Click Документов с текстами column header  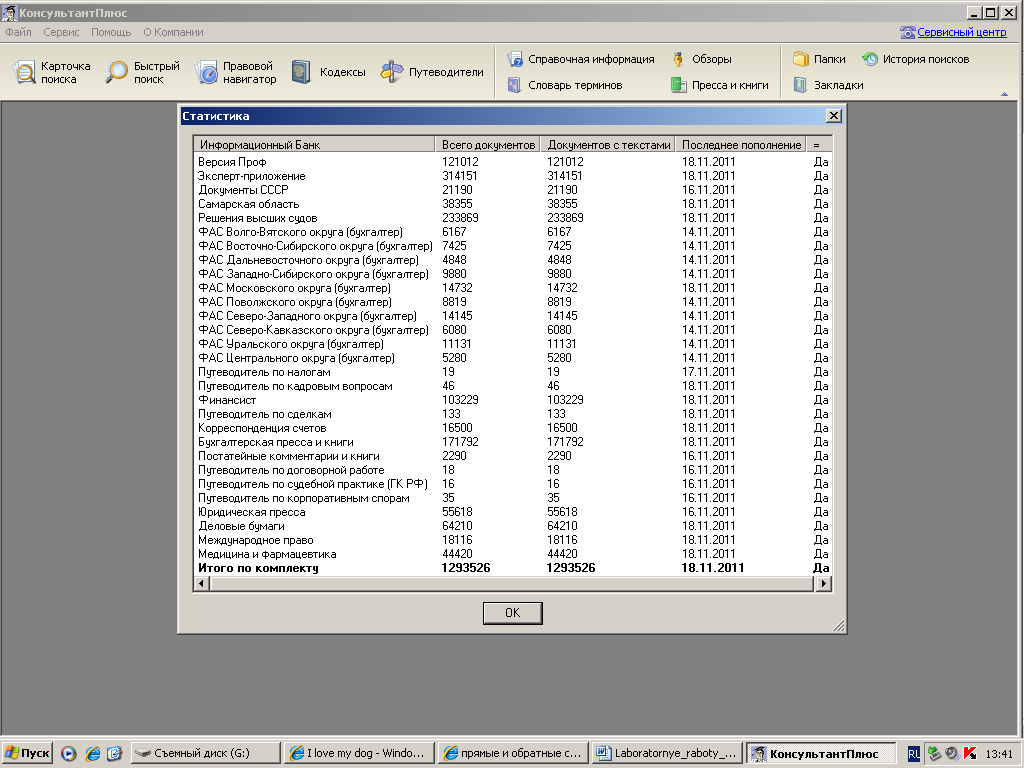pos(608,145)
